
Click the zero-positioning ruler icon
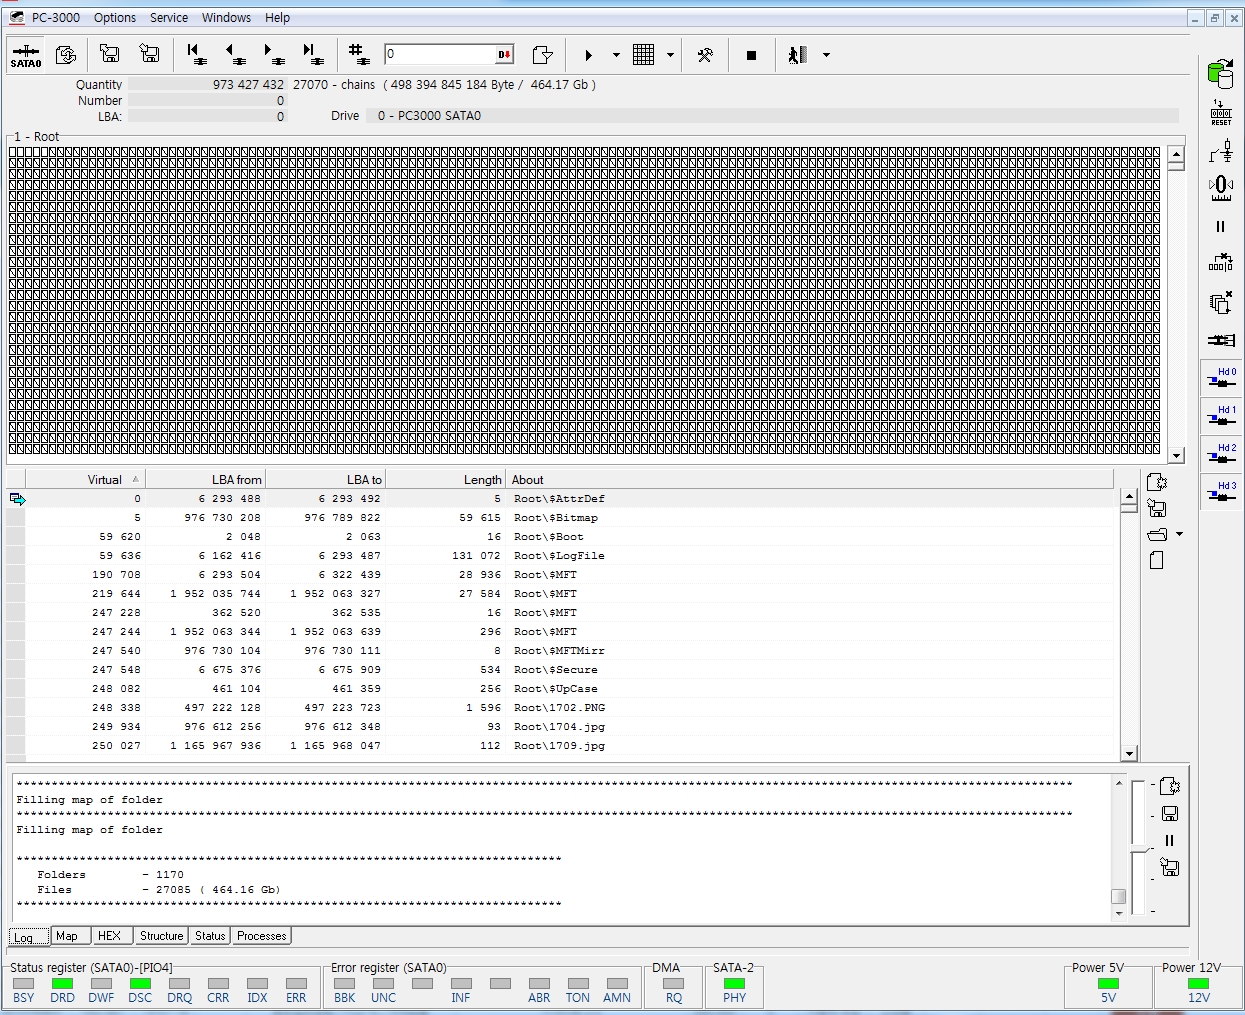pos(1221,187)
